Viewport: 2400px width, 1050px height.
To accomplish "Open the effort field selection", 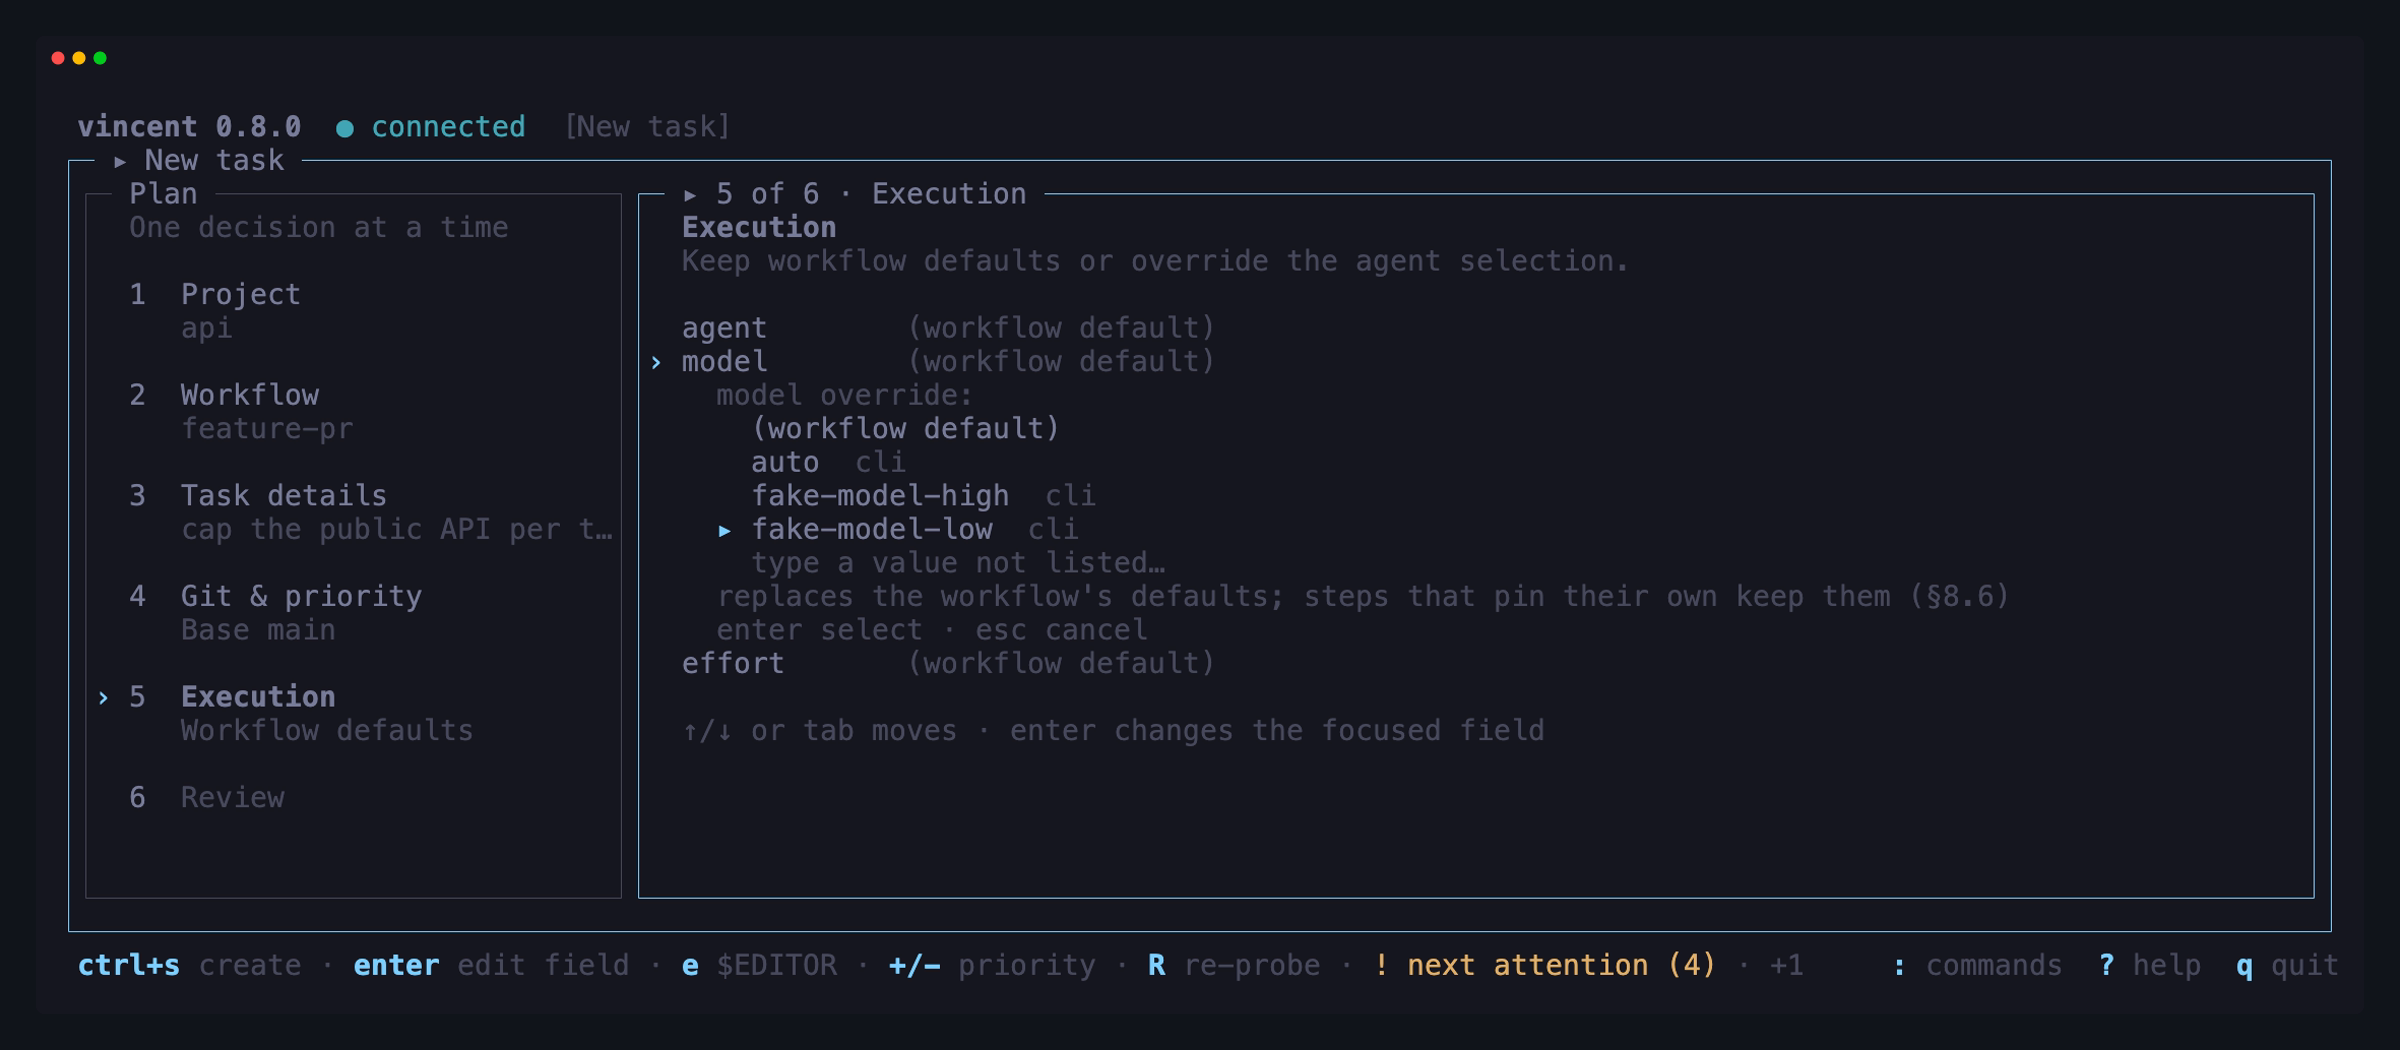I will tap(948, 664).
